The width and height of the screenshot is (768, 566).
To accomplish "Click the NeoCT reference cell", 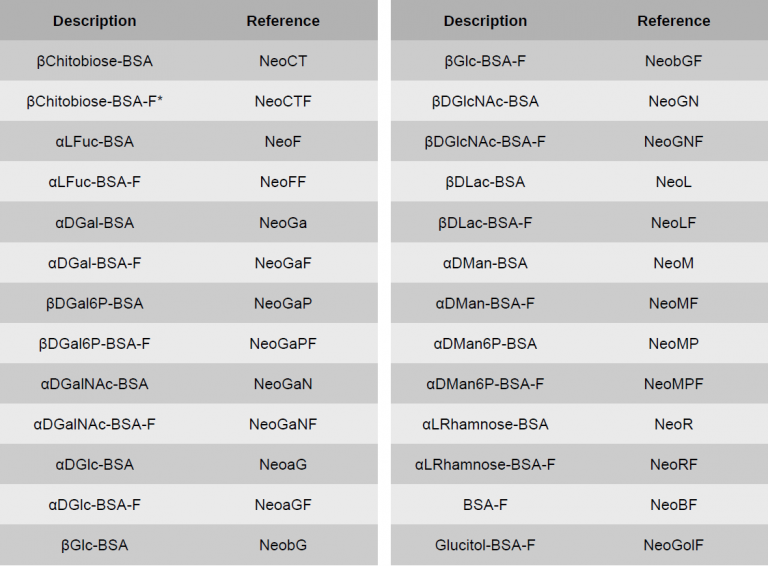I will point(283,61).
